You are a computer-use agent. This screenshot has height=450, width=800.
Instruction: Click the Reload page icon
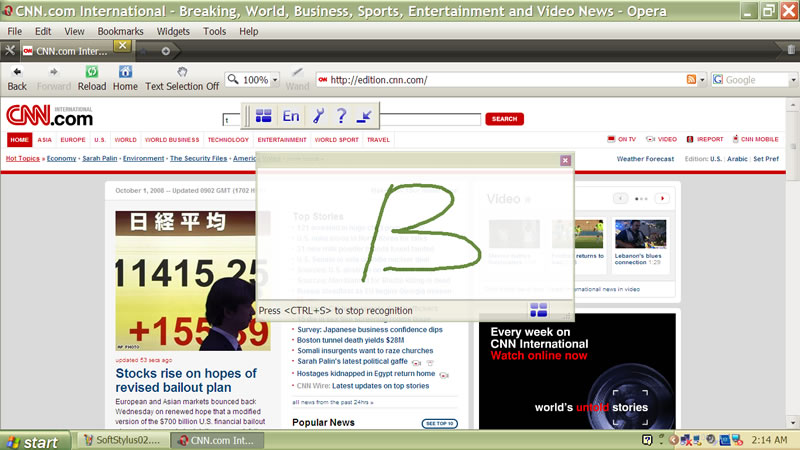point(91,72)
